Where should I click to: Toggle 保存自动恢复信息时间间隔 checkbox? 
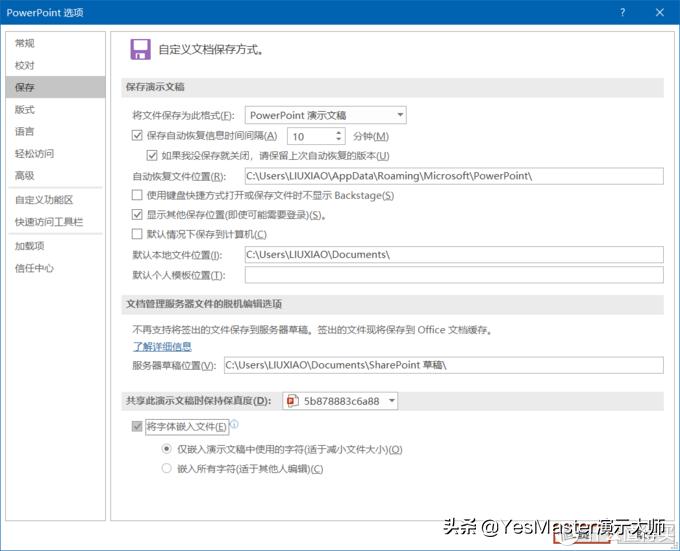click(137, 136)
